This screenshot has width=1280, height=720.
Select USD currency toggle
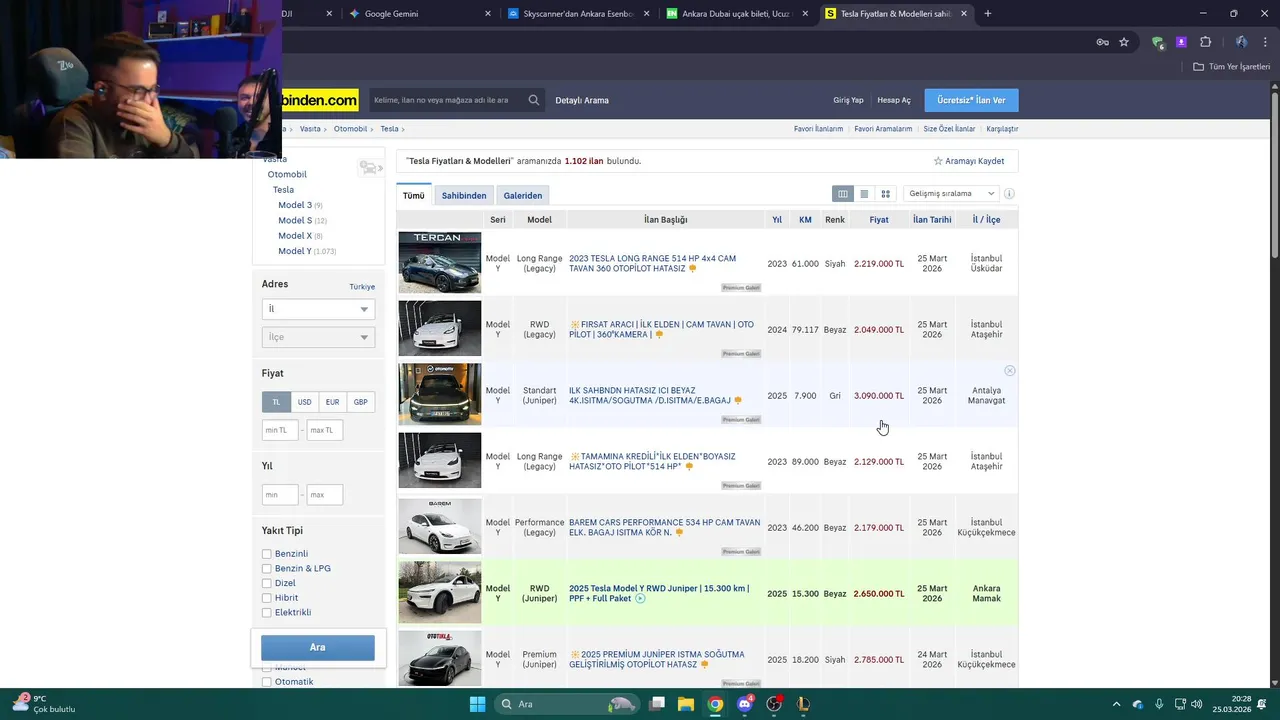304,402
